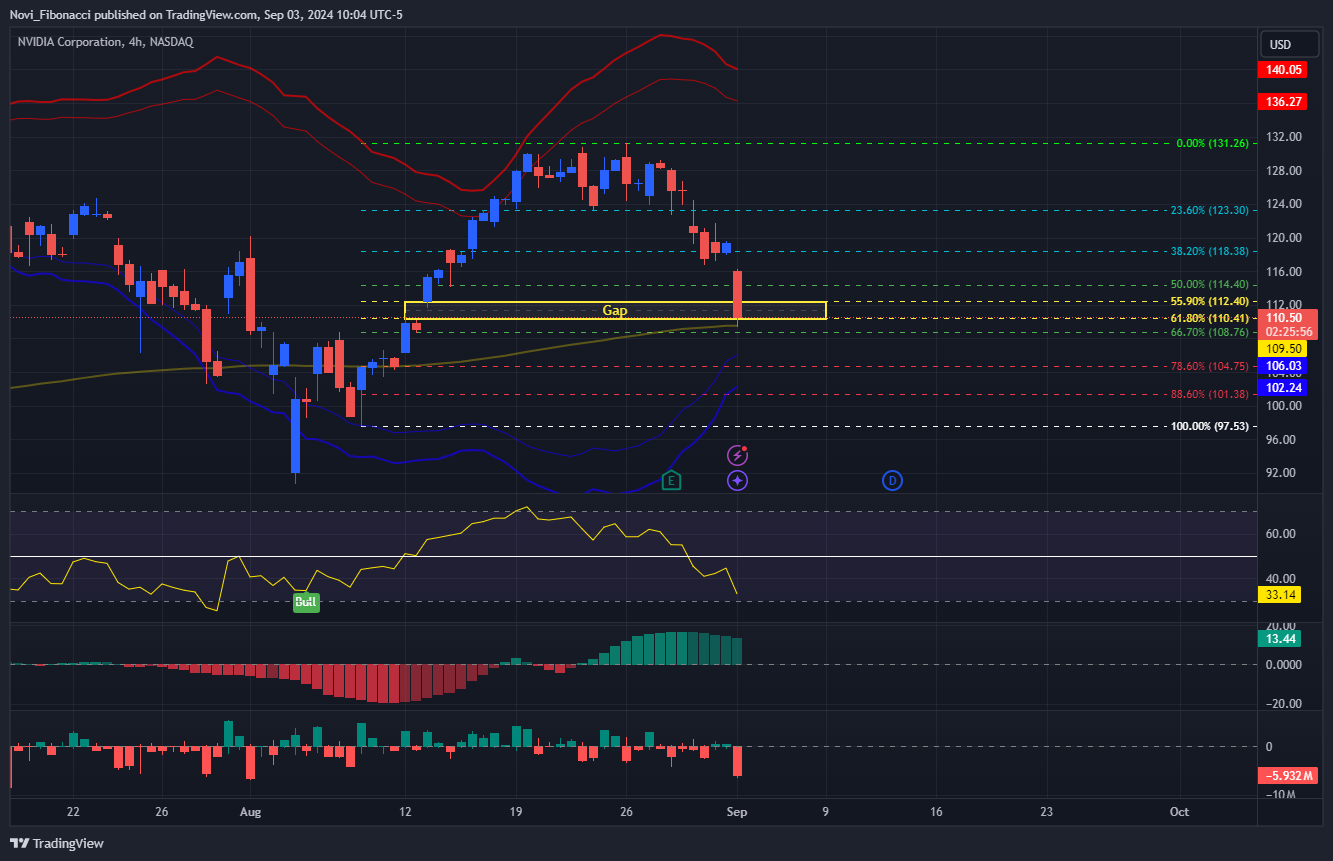Viewport: 1333px width, 861px height.
Task: Click the 38.20% (118.38) Fibonacci label
Action: click(x=1209, y=251)
